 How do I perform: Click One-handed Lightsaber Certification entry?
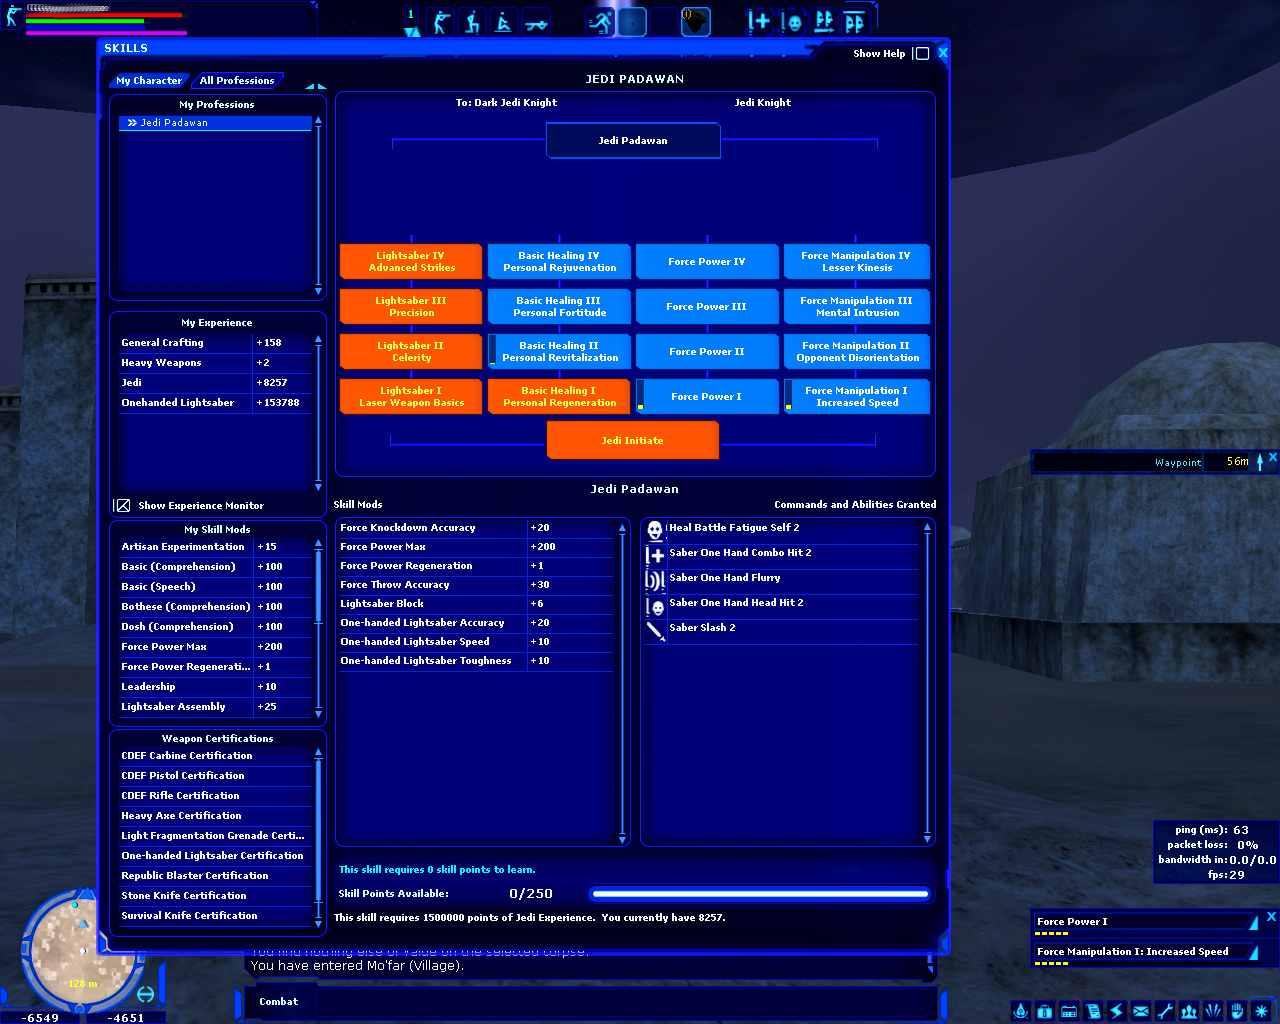pyautogui.click(x=212, y=856)
